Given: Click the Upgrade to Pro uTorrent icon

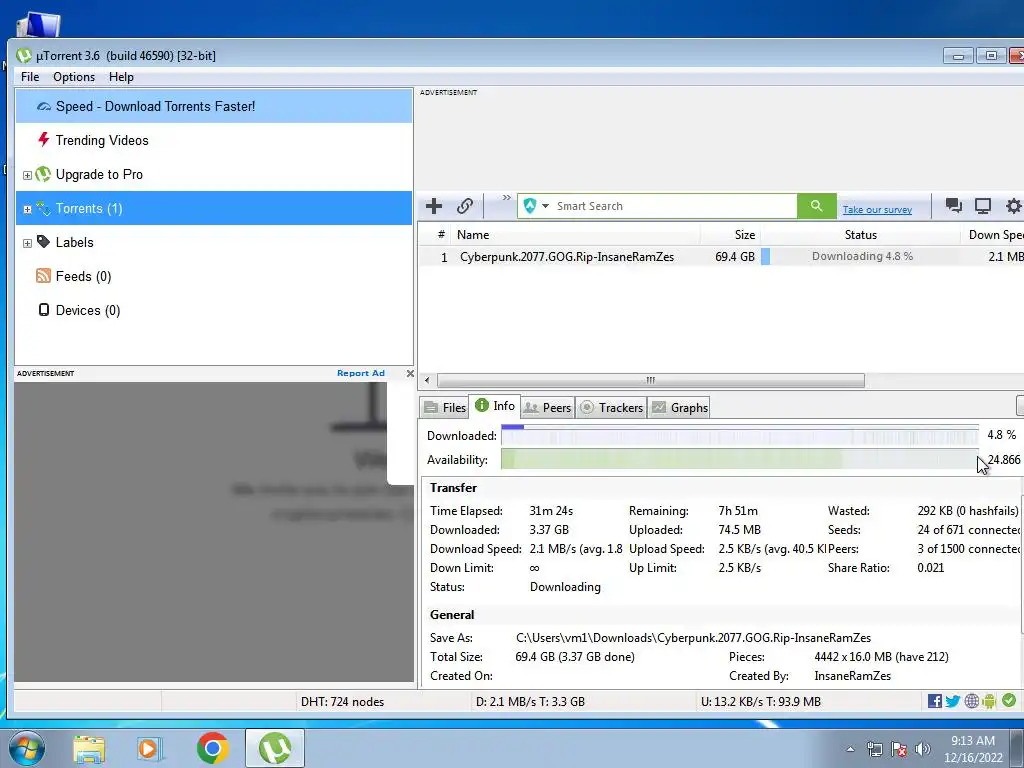Looking at the screenshot, I should [x=43, y=174].
